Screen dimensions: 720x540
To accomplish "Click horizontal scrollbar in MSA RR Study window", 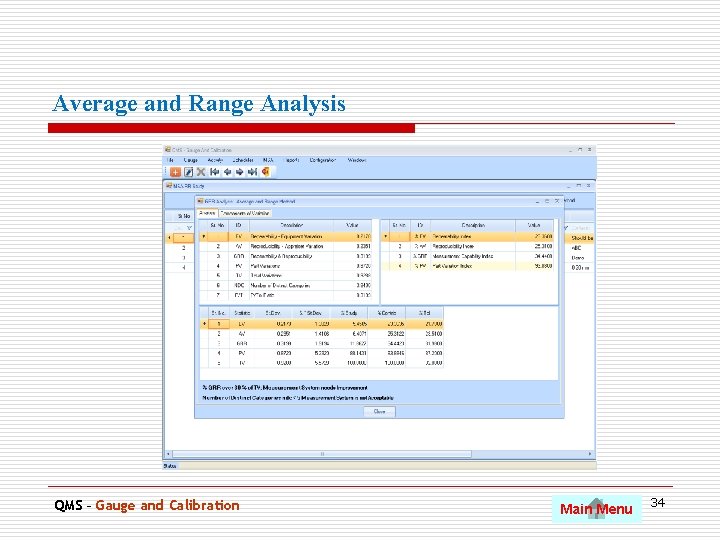I will click(x=322, y=454).
